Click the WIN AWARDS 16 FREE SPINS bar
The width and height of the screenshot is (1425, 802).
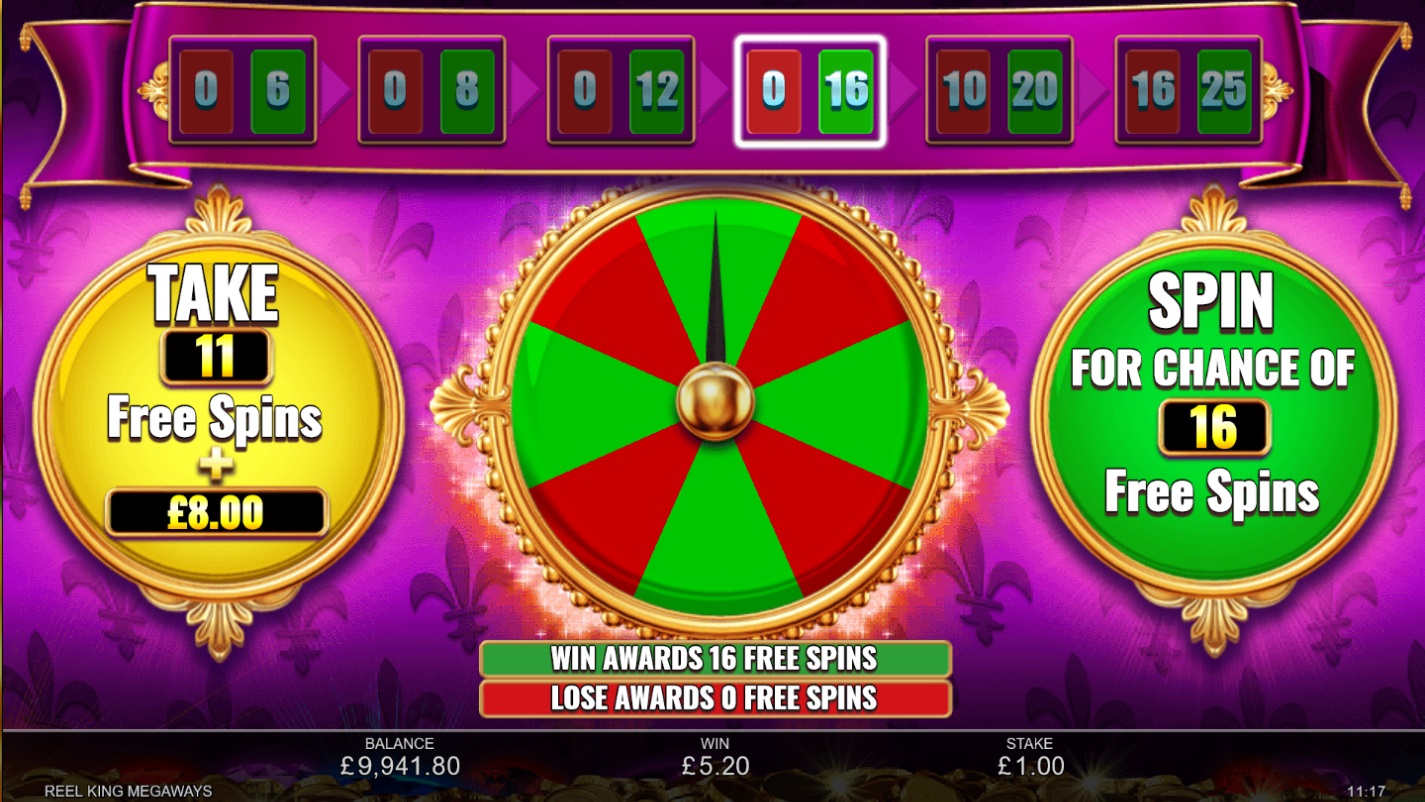[x=715, y=659]
